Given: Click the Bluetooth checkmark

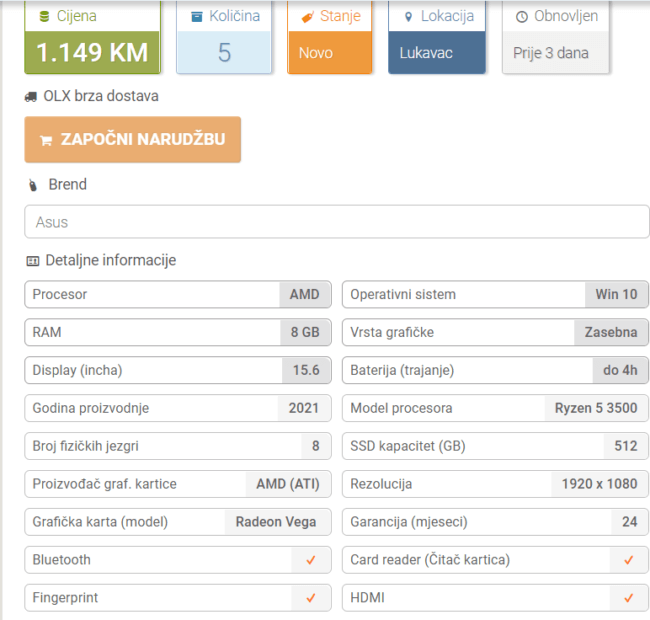Looking at the screenshot, I should [x=311, y=560].
